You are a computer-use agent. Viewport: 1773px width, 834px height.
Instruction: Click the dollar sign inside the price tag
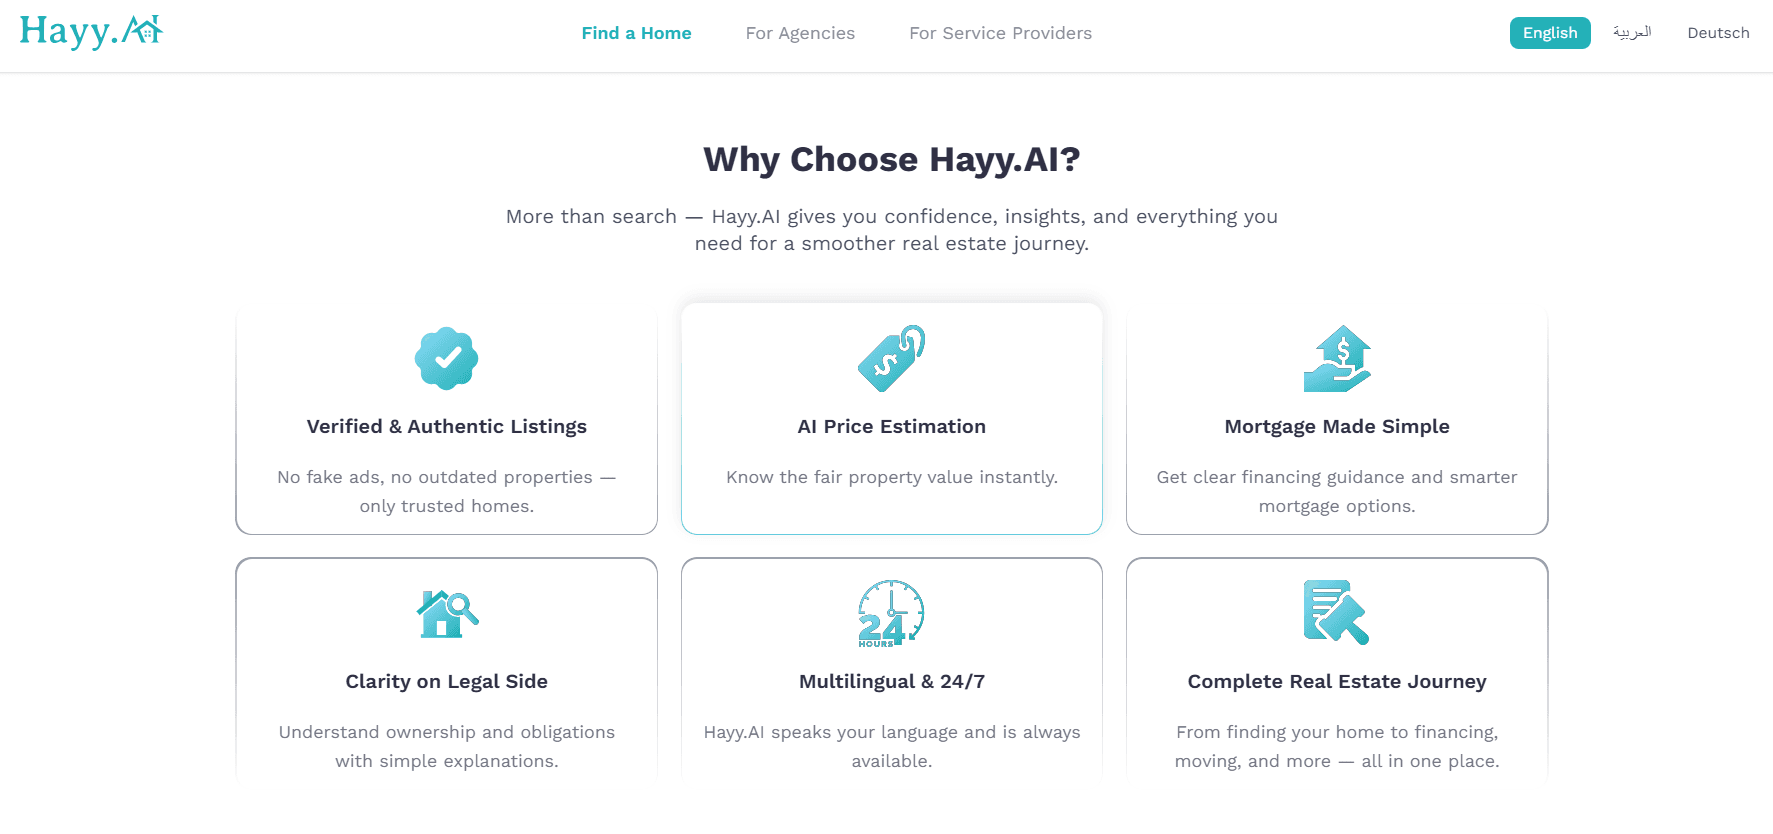(x=884, y=364)
